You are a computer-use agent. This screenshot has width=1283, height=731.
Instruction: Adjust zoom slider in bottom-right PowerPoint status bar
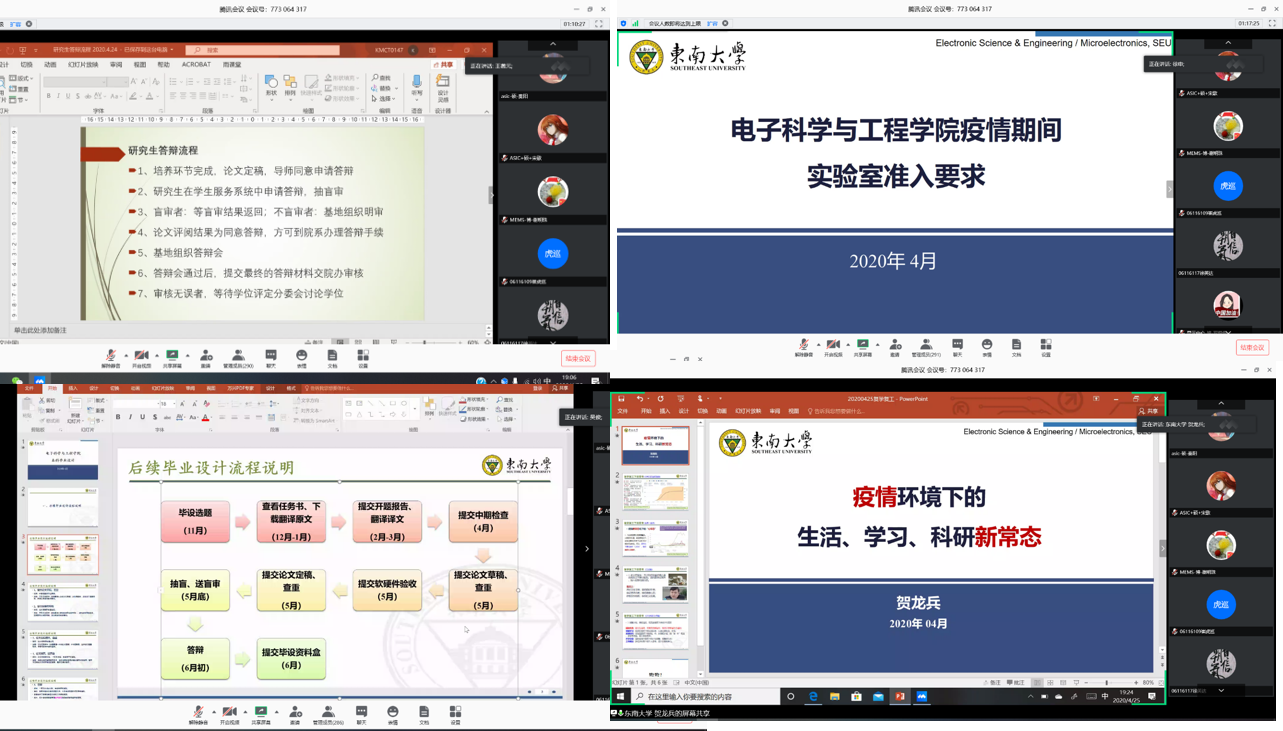(1107, 683)
